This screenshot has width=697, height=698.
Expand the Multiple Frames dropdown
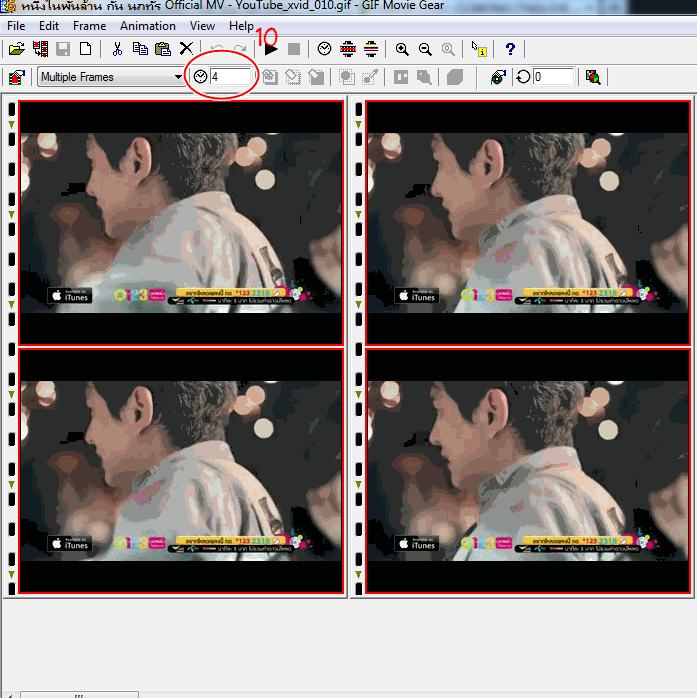[x=178, y=77]
